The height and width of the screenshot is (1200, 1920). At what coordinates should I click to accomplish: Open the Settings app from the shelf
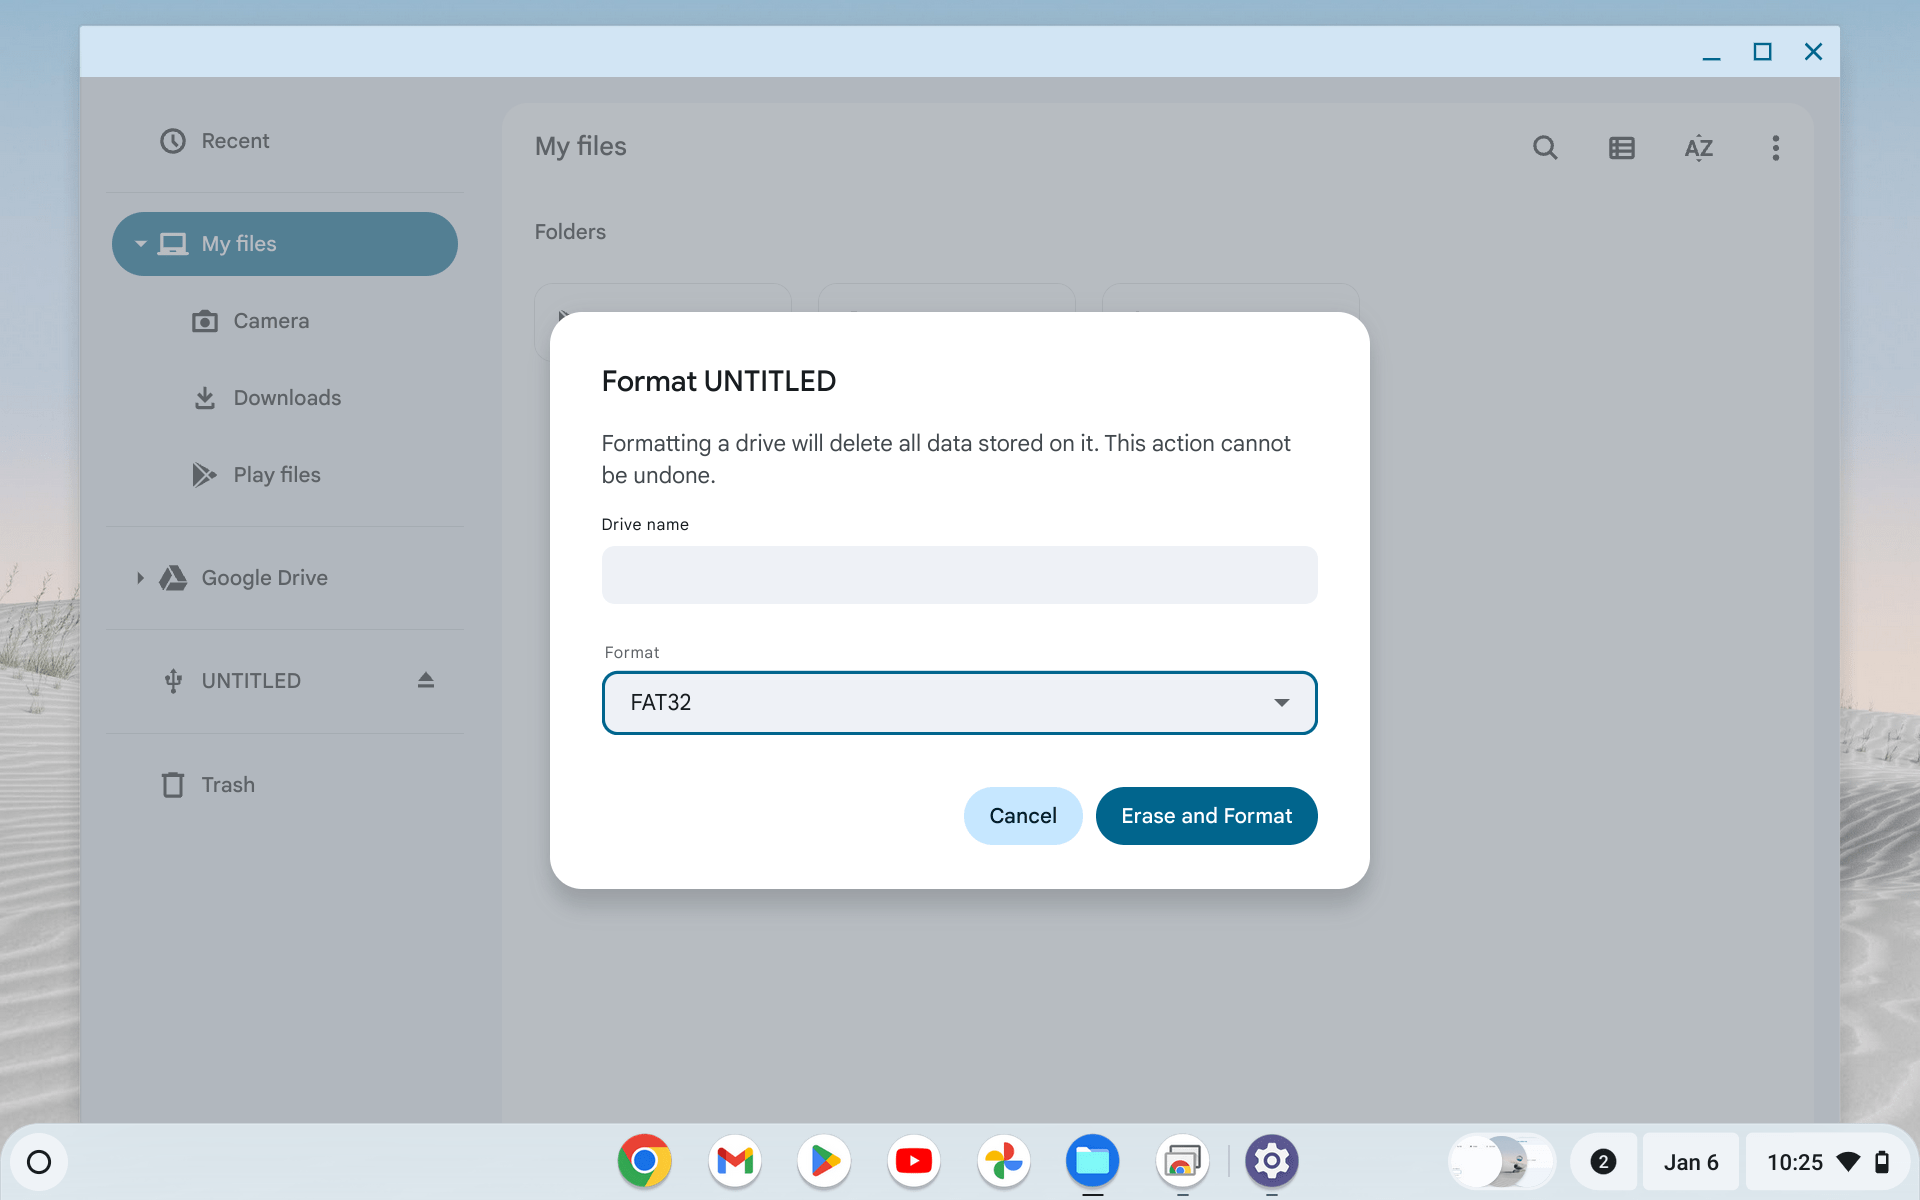[1271, 1161]
